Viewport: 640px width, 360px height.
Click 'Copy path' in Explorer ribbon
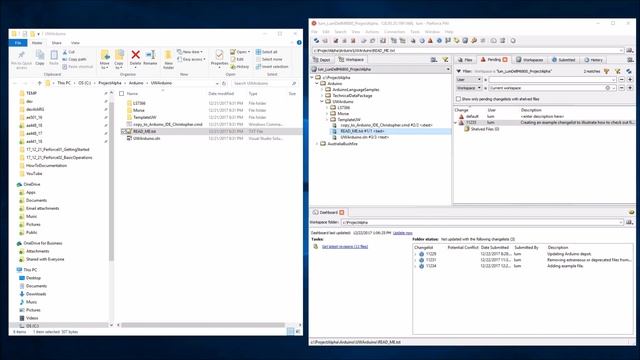[x=74, y=59]
